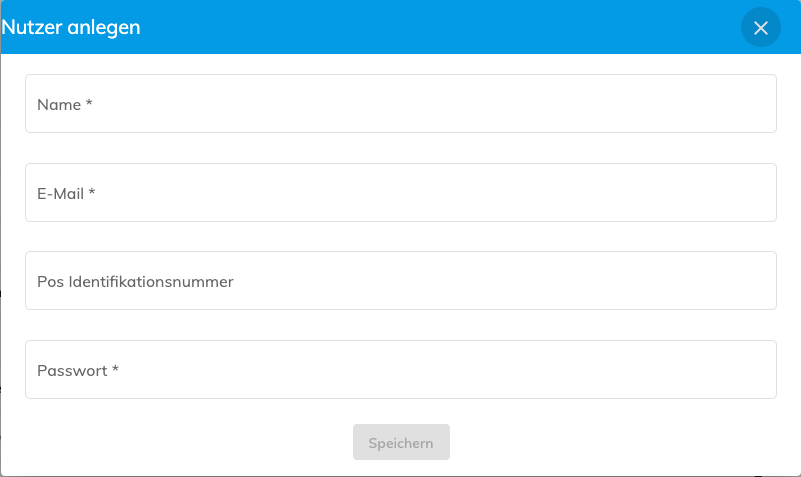801x477 pixels.
Task: Click the asterisk next to Name
Action: pyautogui.click(x=89, y=103)
